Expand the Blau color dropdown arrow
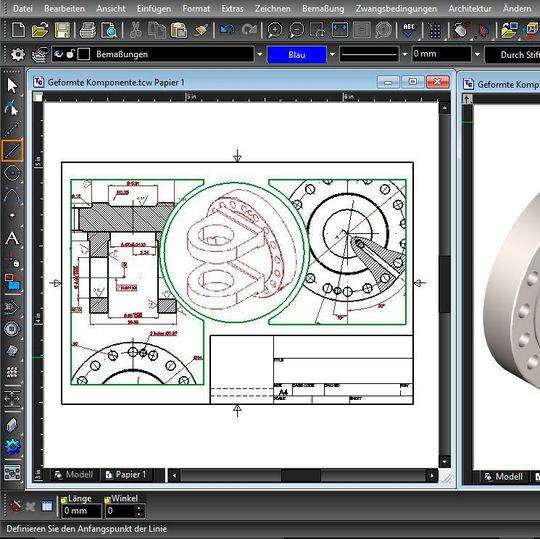The height and width of the screenshot is (539, 540). (x=332, y=54)
